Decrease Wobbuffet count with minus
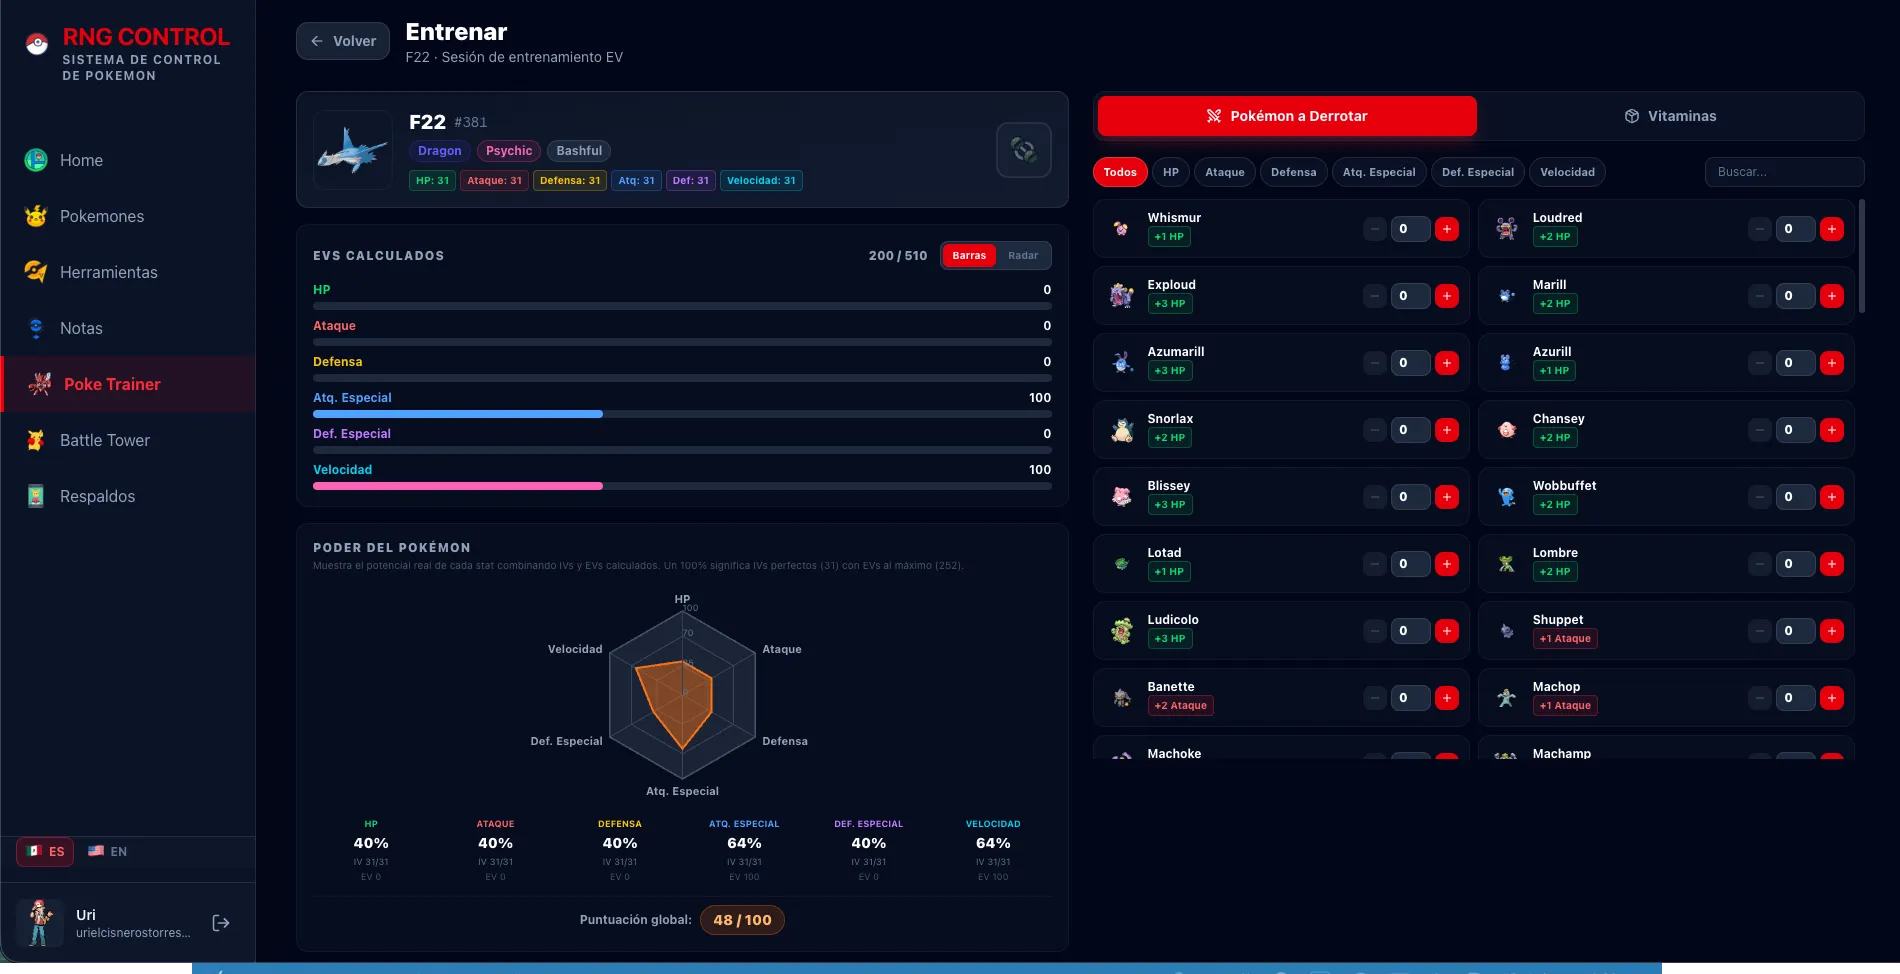 click(x=1760, y=497)
